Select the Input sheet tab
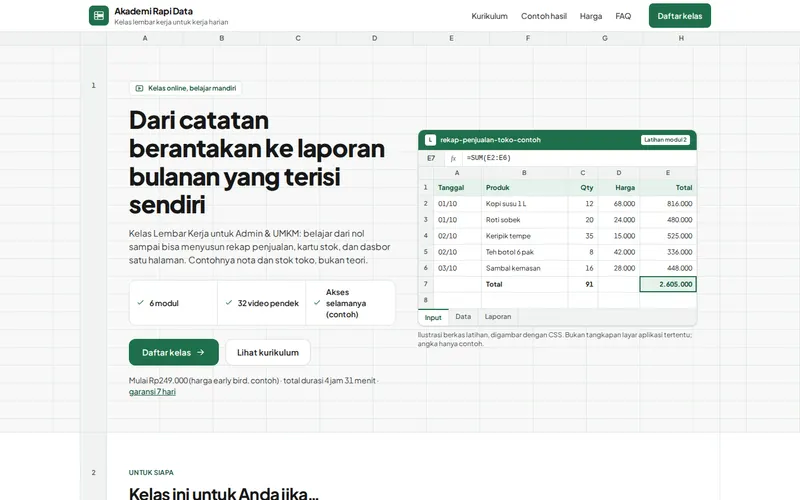This screenshot has width=800, height=500. tap(433, 317)
